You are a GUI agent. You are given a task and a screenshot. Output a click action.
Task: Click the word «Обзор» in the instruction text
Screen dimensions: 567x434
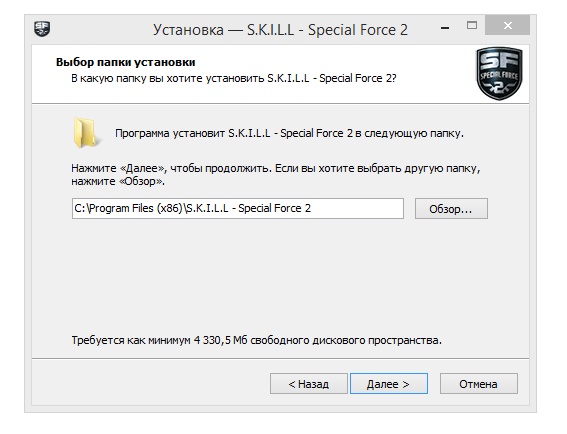pos(141,181)
